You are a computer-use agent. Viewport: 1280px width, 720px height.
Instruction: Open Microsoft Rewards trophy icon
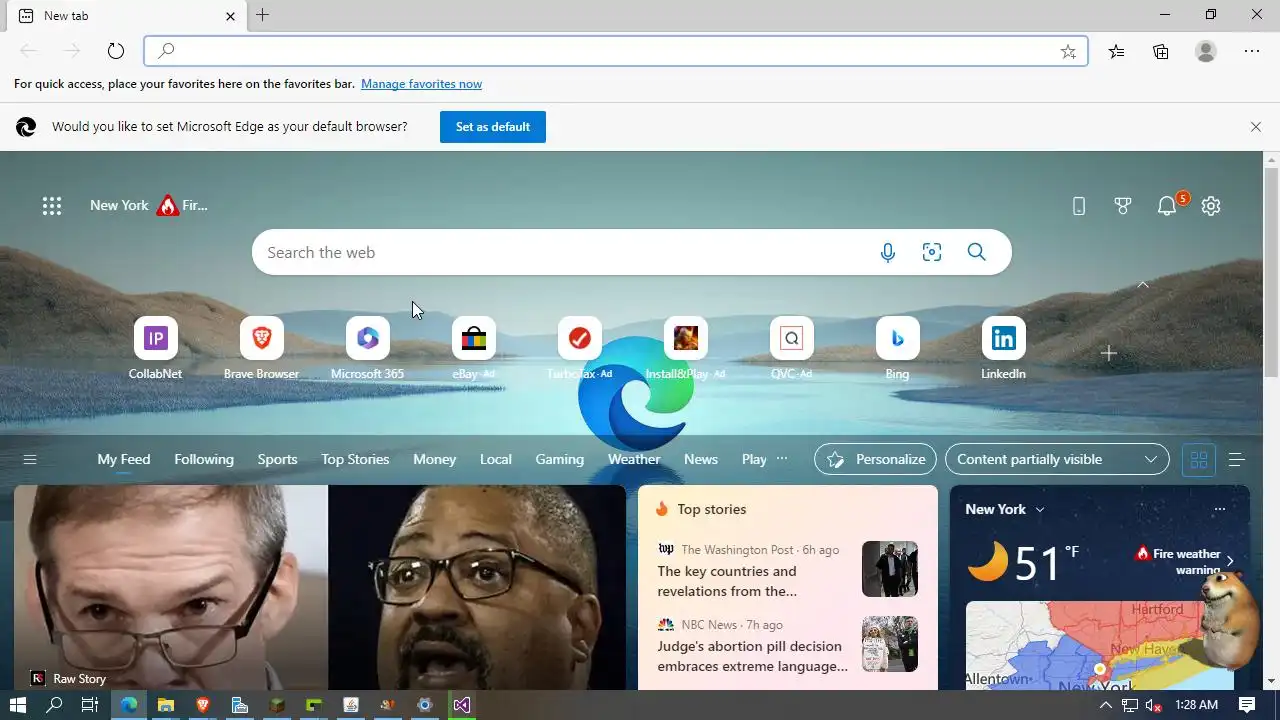[x=1123, y=206]
